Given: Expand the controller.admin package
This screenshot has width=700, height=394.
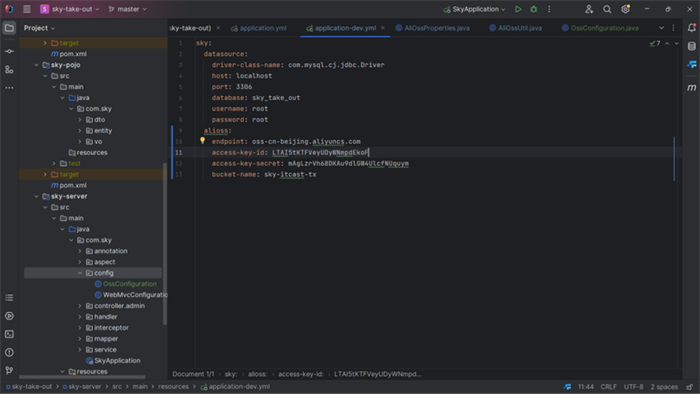Looking at the screenshot, I should [x=80, y=306].
